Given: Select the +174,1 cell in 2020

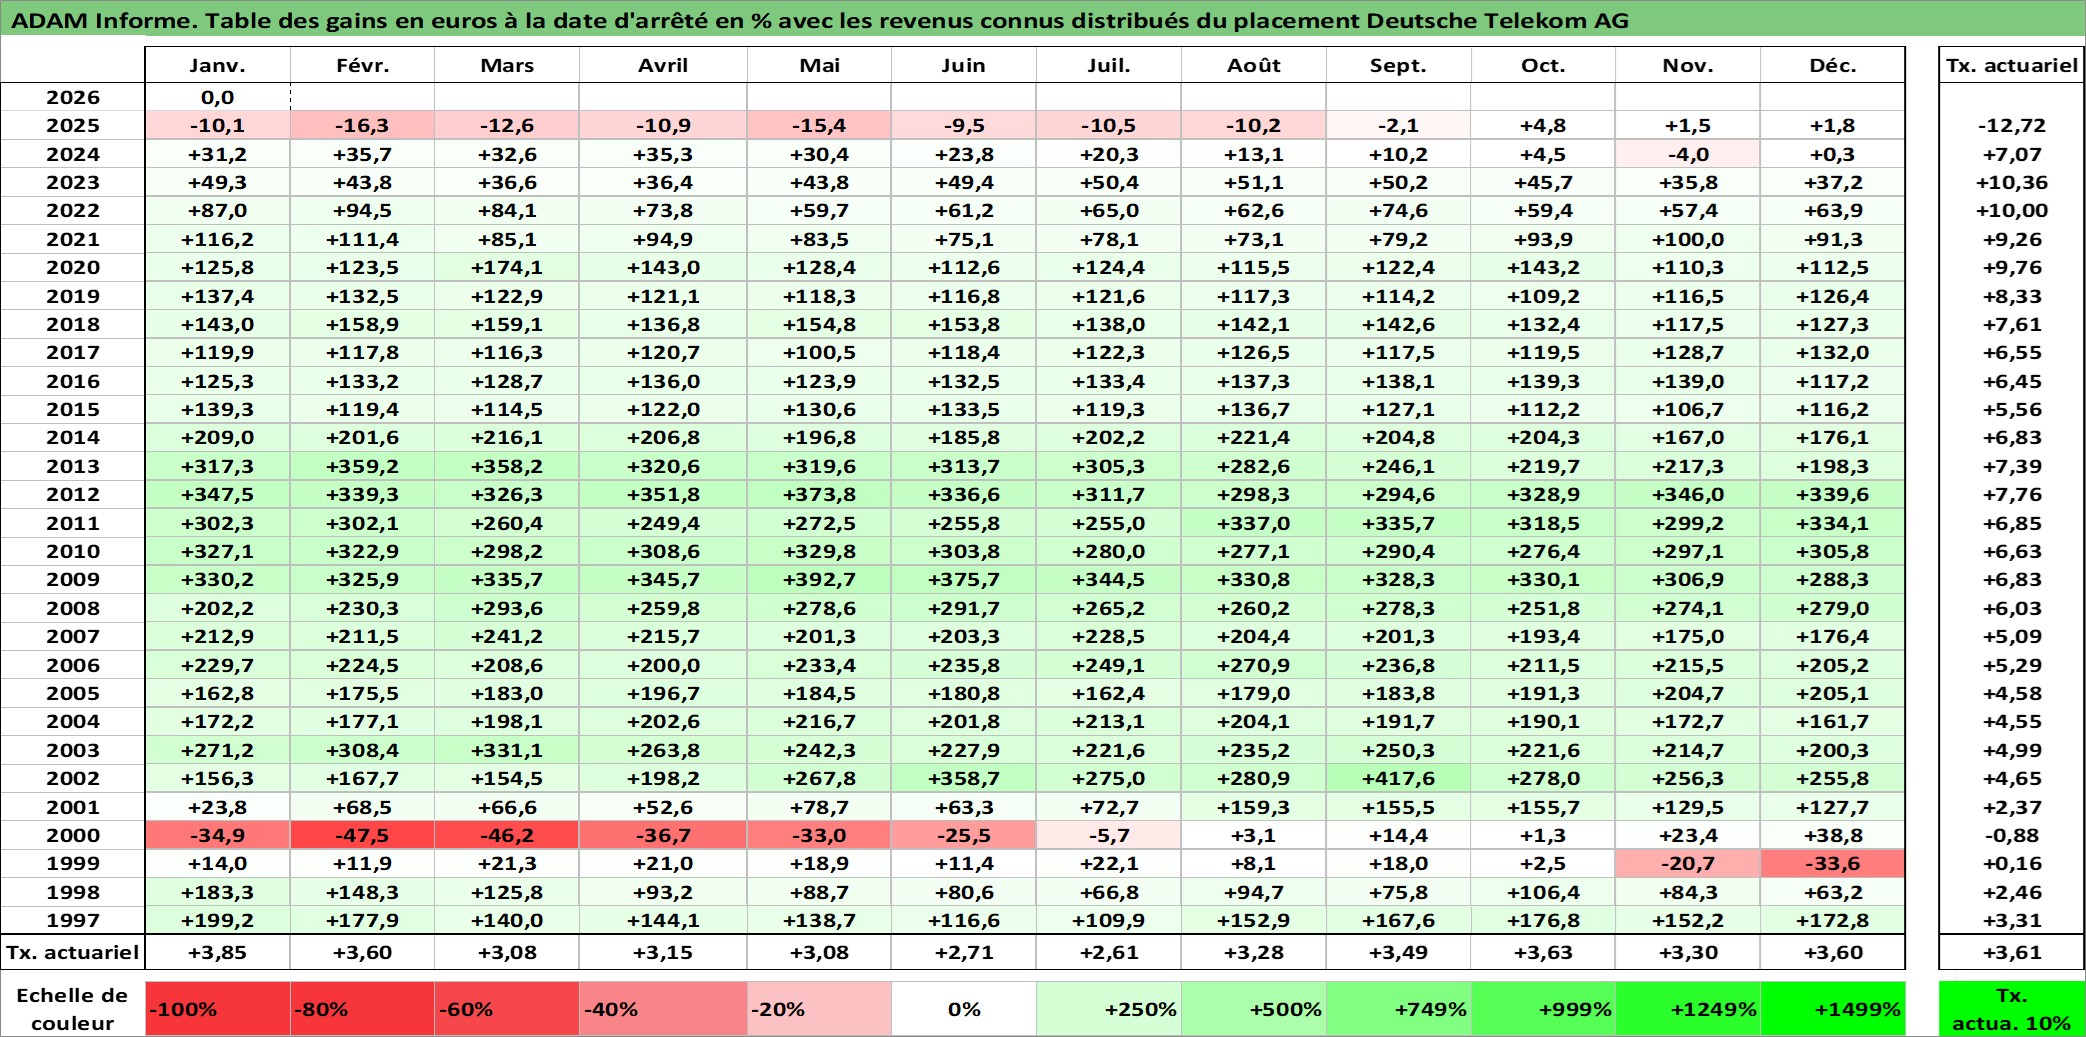Looking at the screenshot, I should point(507,267).
